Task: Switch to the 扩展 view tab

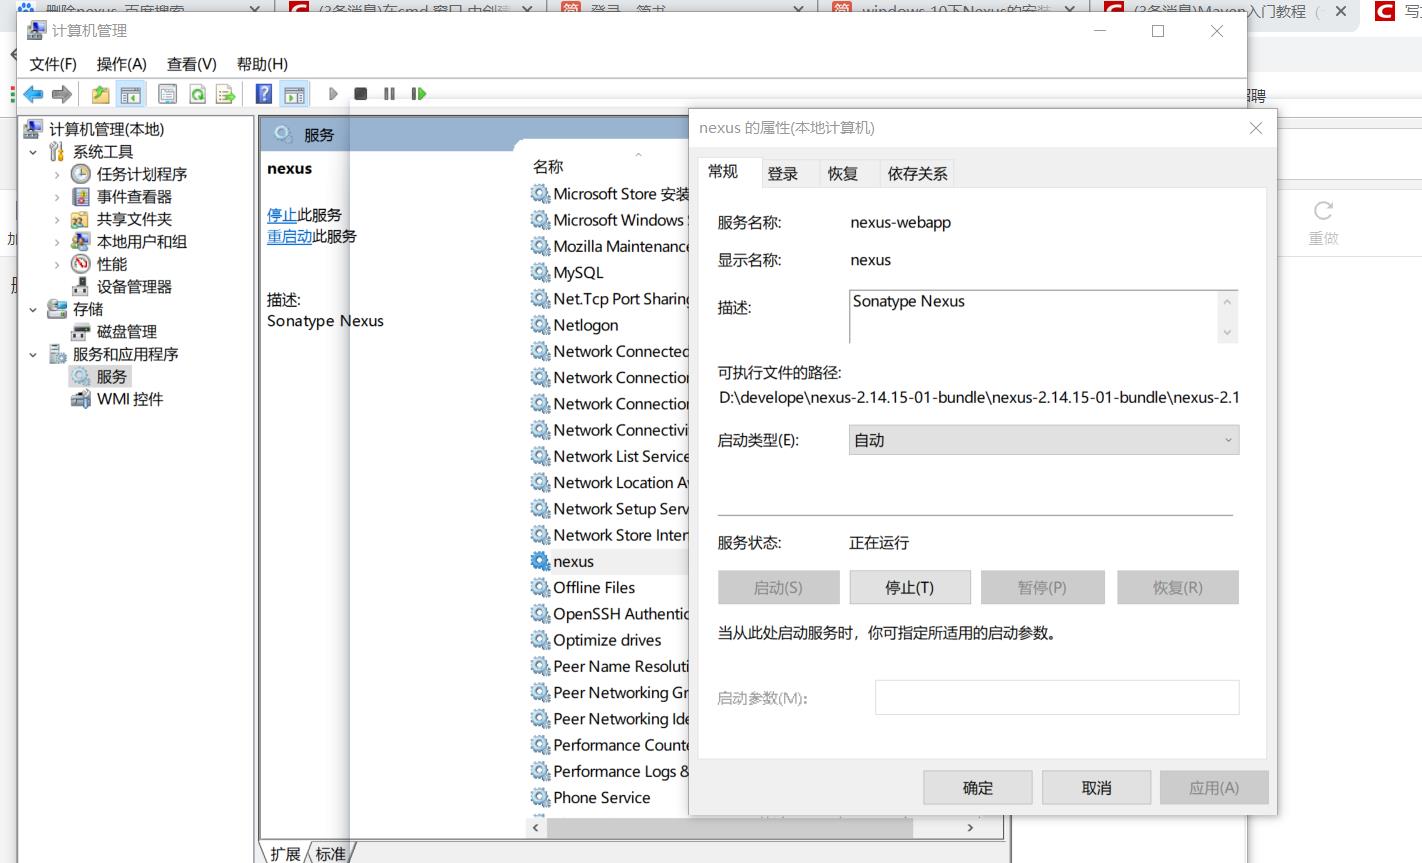Action: pos(285,854)
